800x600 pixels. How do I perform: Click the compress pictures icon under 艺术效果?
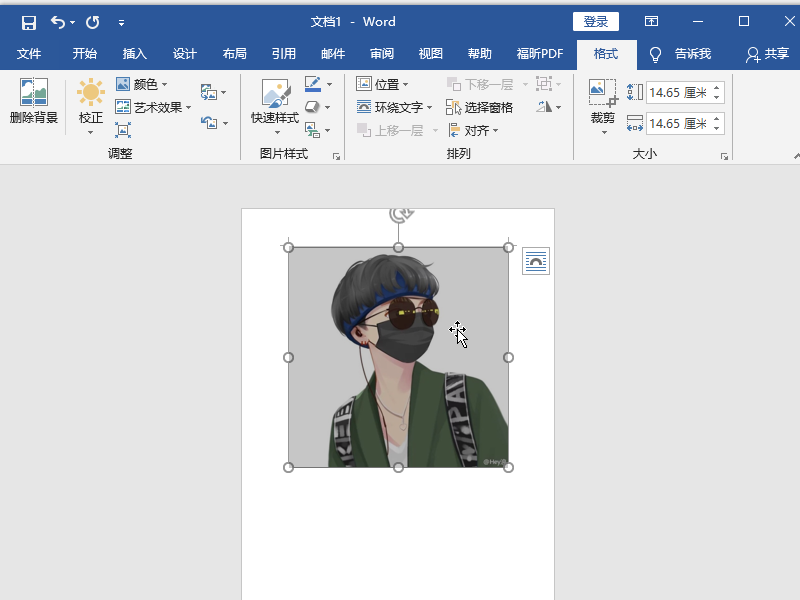pos(123,130)
